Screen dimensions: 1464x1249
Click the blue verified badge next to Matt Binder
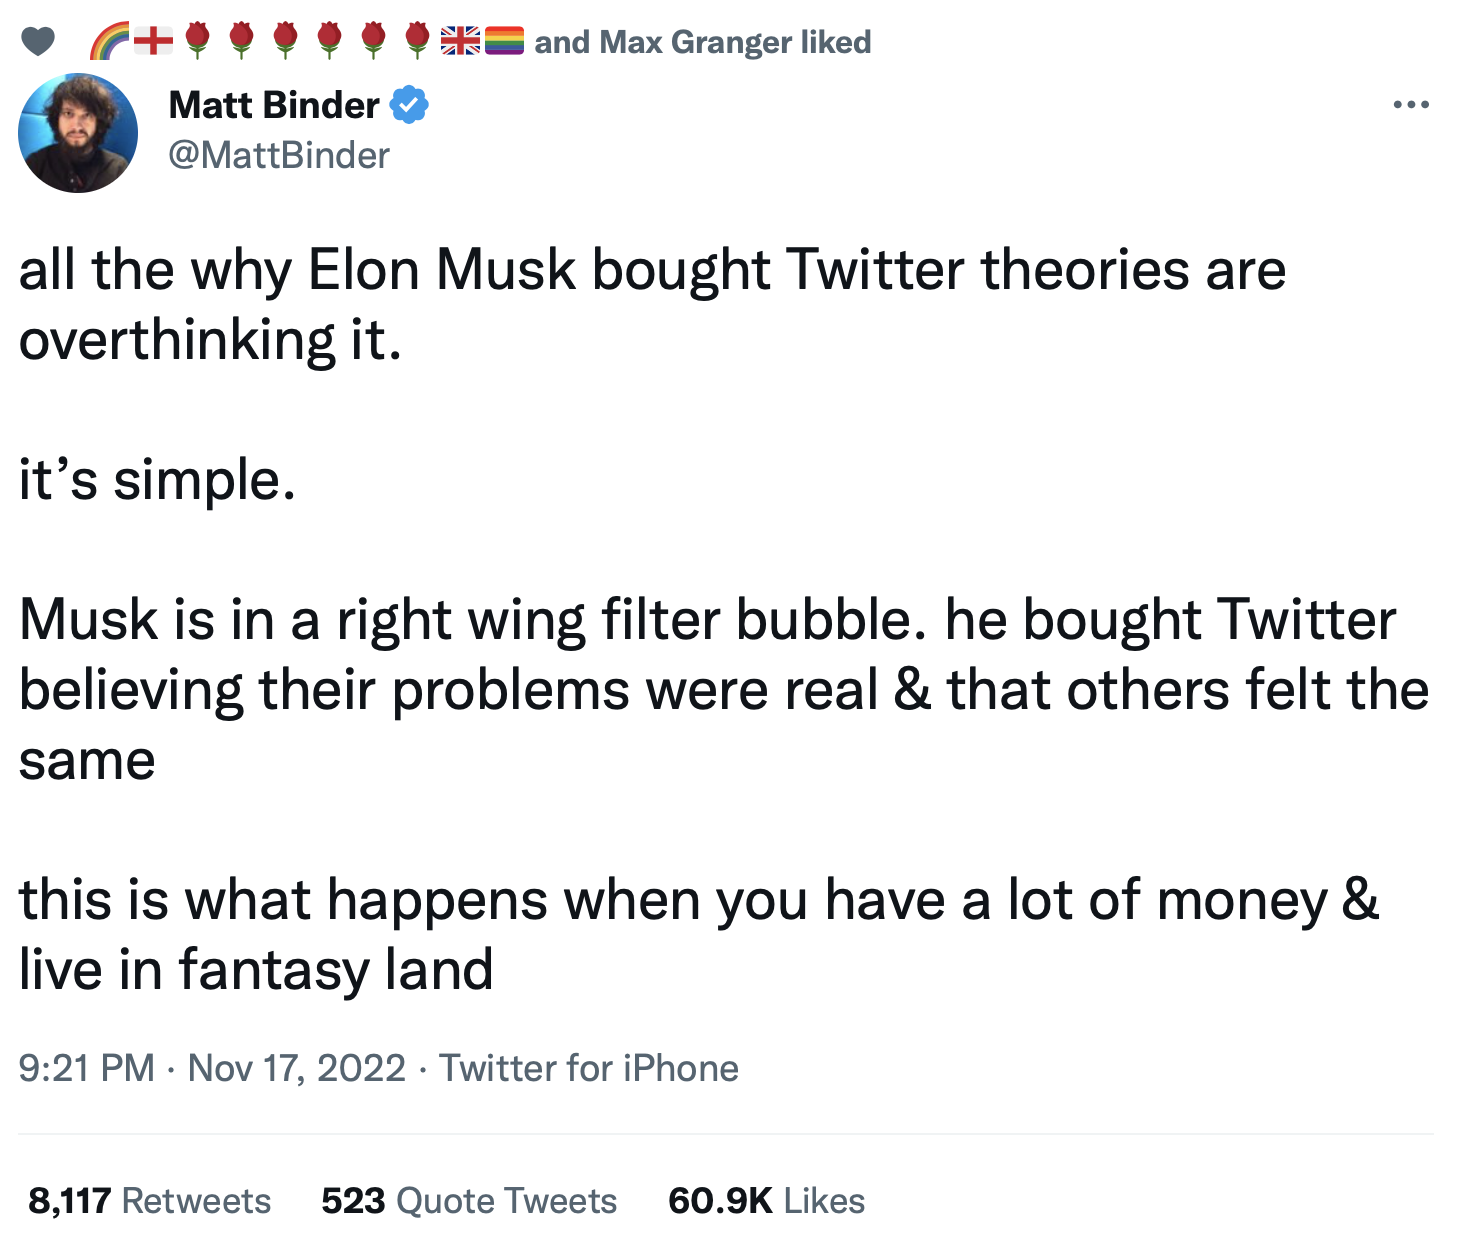coord(409,105)
